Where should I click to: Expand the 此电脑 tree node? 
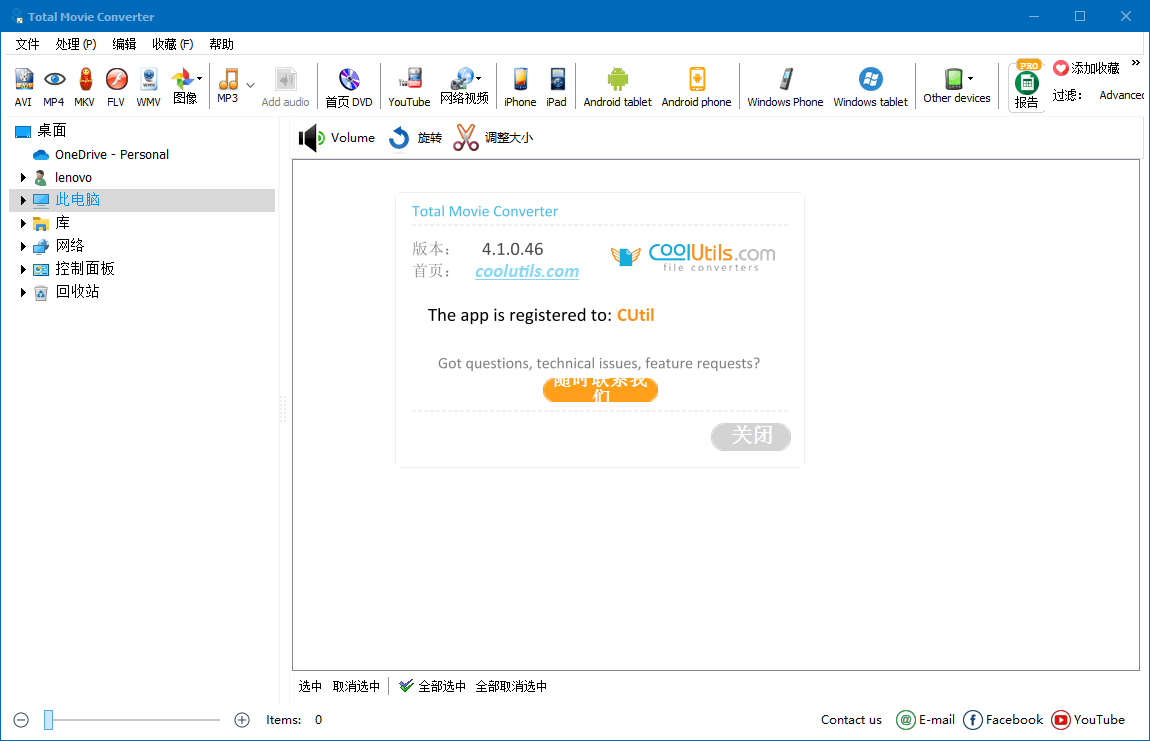pyautogui.click(x=22, y=200)
